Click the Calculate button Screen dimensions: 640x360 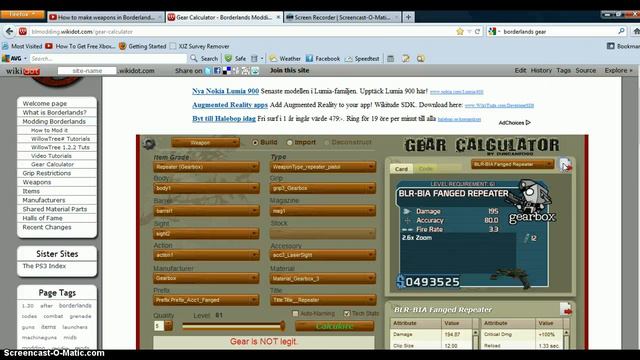pos(334,326)
